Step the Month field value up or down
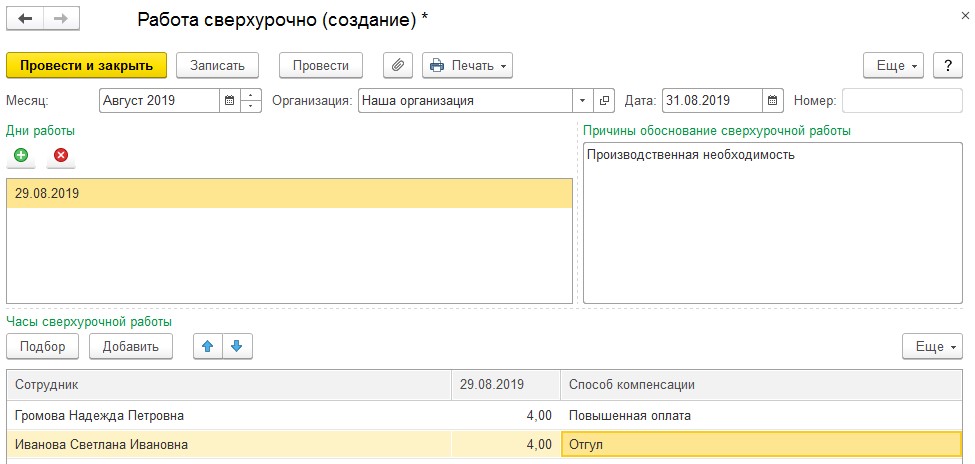Screen dimensions: 975x464 click(251, 101)
